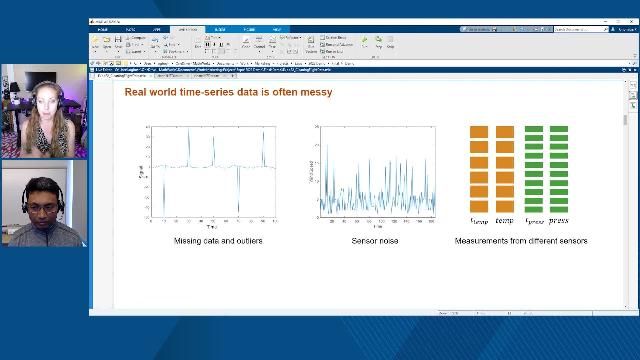The image size is (640, 360).
Task: Click the Run to End button
Action: [x=332, y=51]
